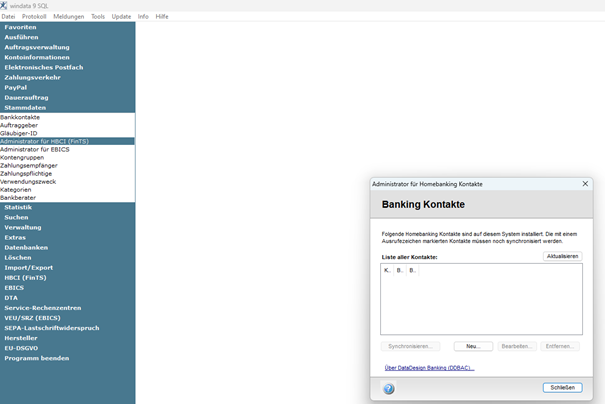
Task: Select Bankkontakte in Stammdaten list
Action: [20, 117]
